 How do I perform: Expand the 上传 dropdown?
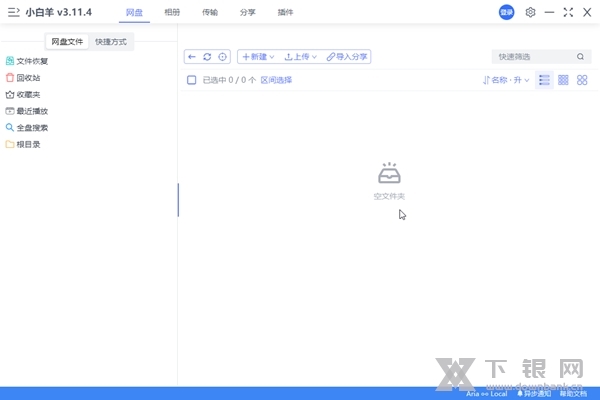301,57
